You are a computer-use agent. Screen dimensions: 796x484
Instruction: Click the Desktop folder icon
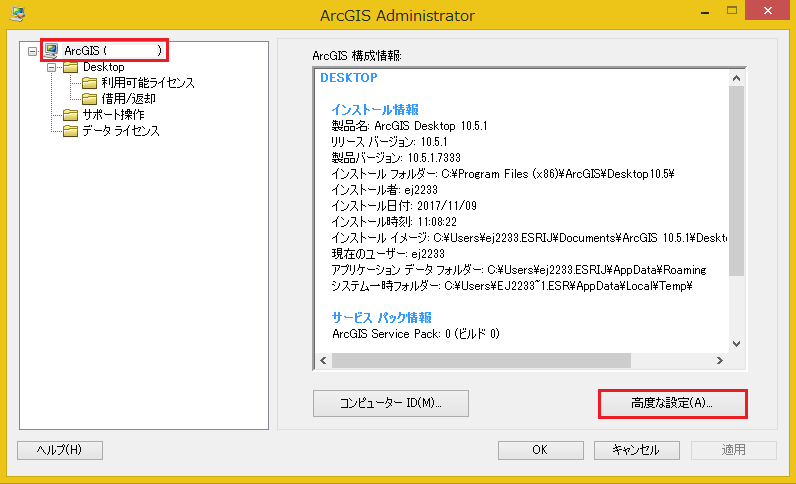tap(71, 67)
